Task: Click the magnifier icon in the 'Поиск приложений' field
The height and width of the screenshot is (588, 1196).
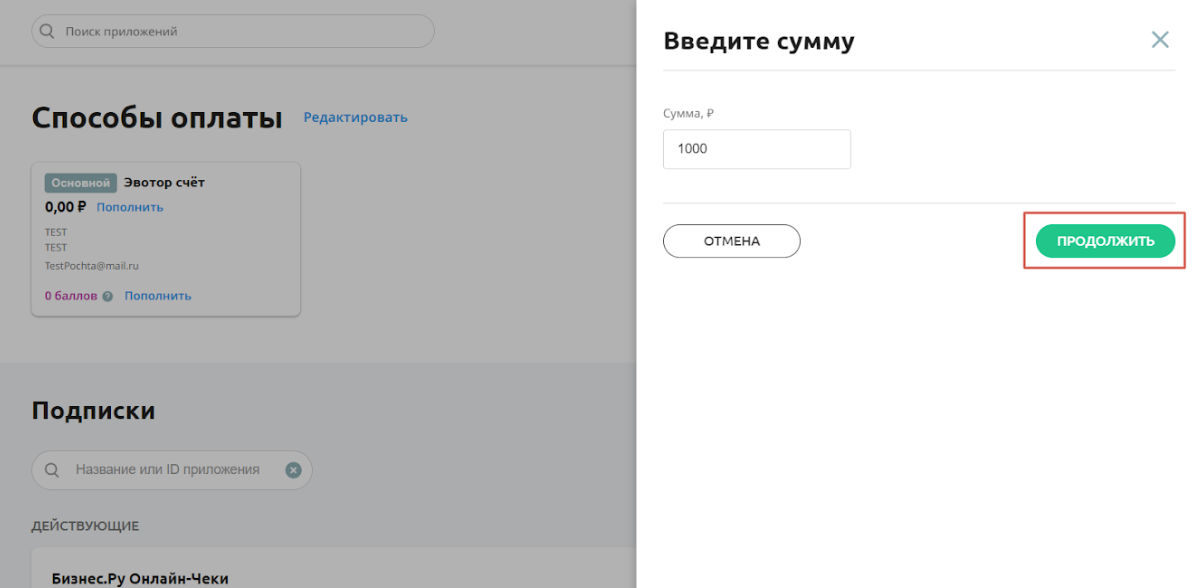Action: 47,32
